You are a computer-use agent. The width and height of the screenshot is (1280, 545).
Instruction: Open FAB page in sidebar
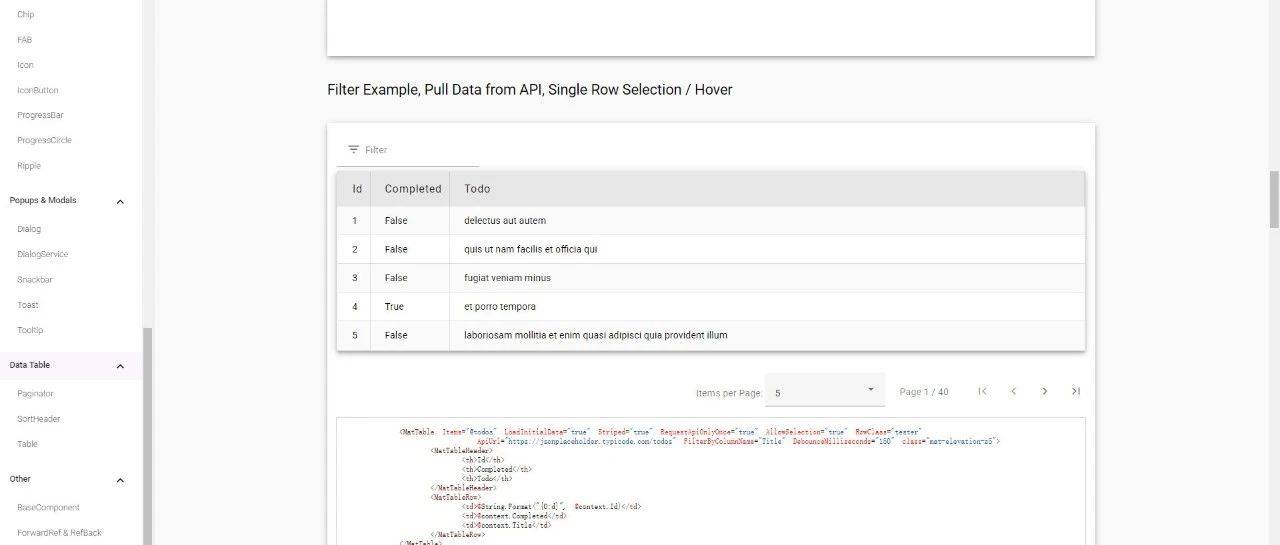pyautogui.click(x=25, y=40)
